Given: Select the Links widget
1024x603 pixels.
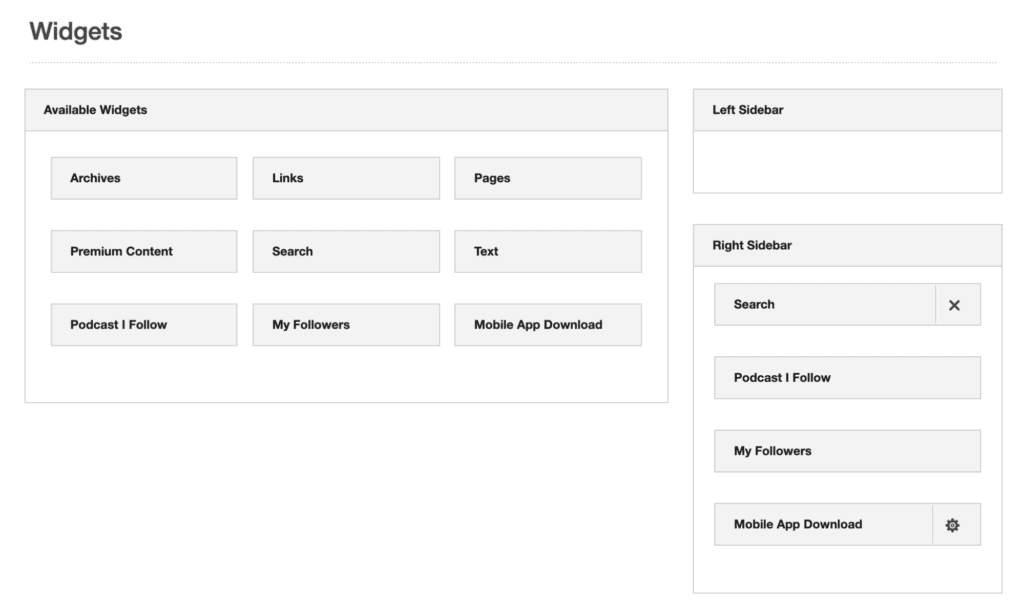Looking at the screenshot, I should (345, 178).
